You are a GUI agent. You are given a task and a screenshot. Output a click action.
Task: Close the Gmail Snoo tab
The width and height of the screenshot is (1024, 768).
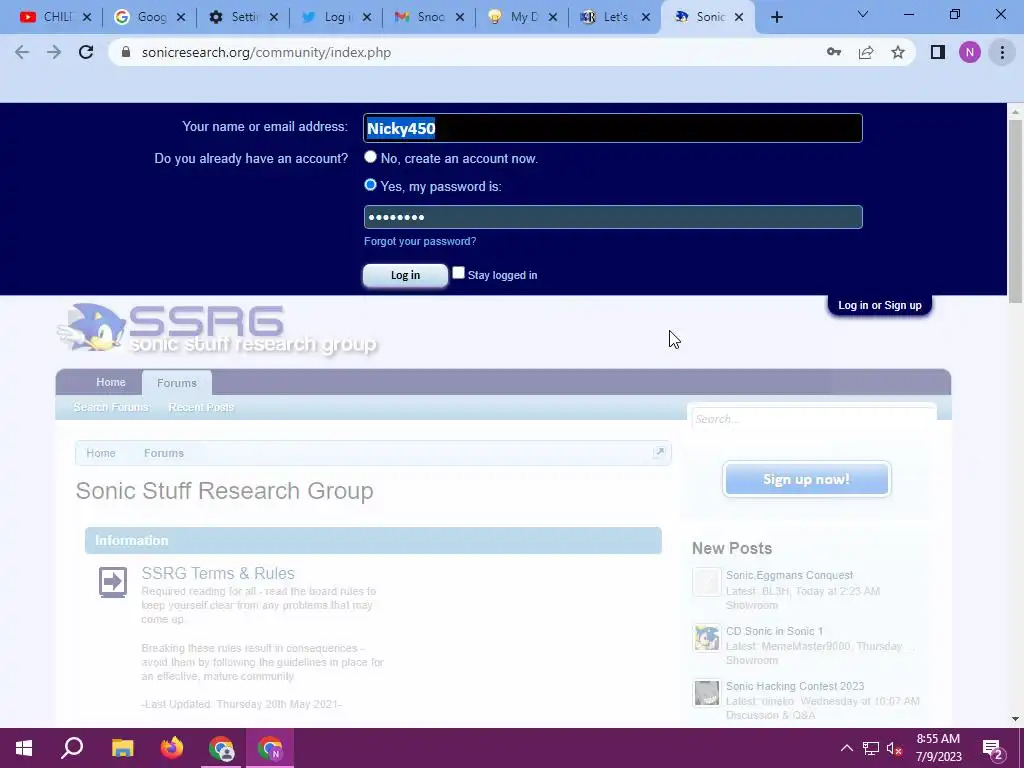pos(460,18)
